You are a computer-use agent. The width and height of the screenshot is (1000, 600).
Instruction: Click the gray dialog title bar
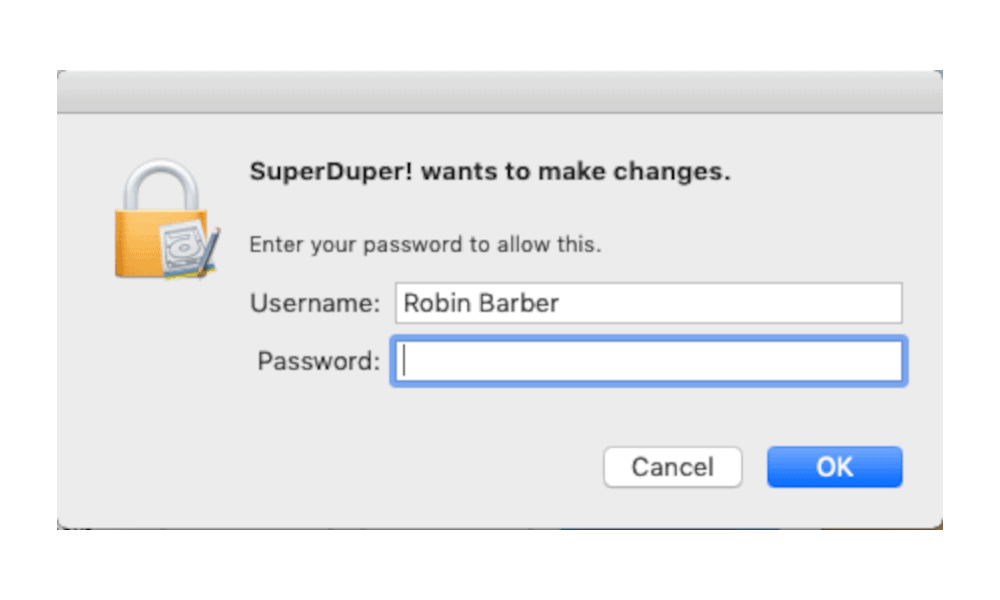tap(500, 92)
